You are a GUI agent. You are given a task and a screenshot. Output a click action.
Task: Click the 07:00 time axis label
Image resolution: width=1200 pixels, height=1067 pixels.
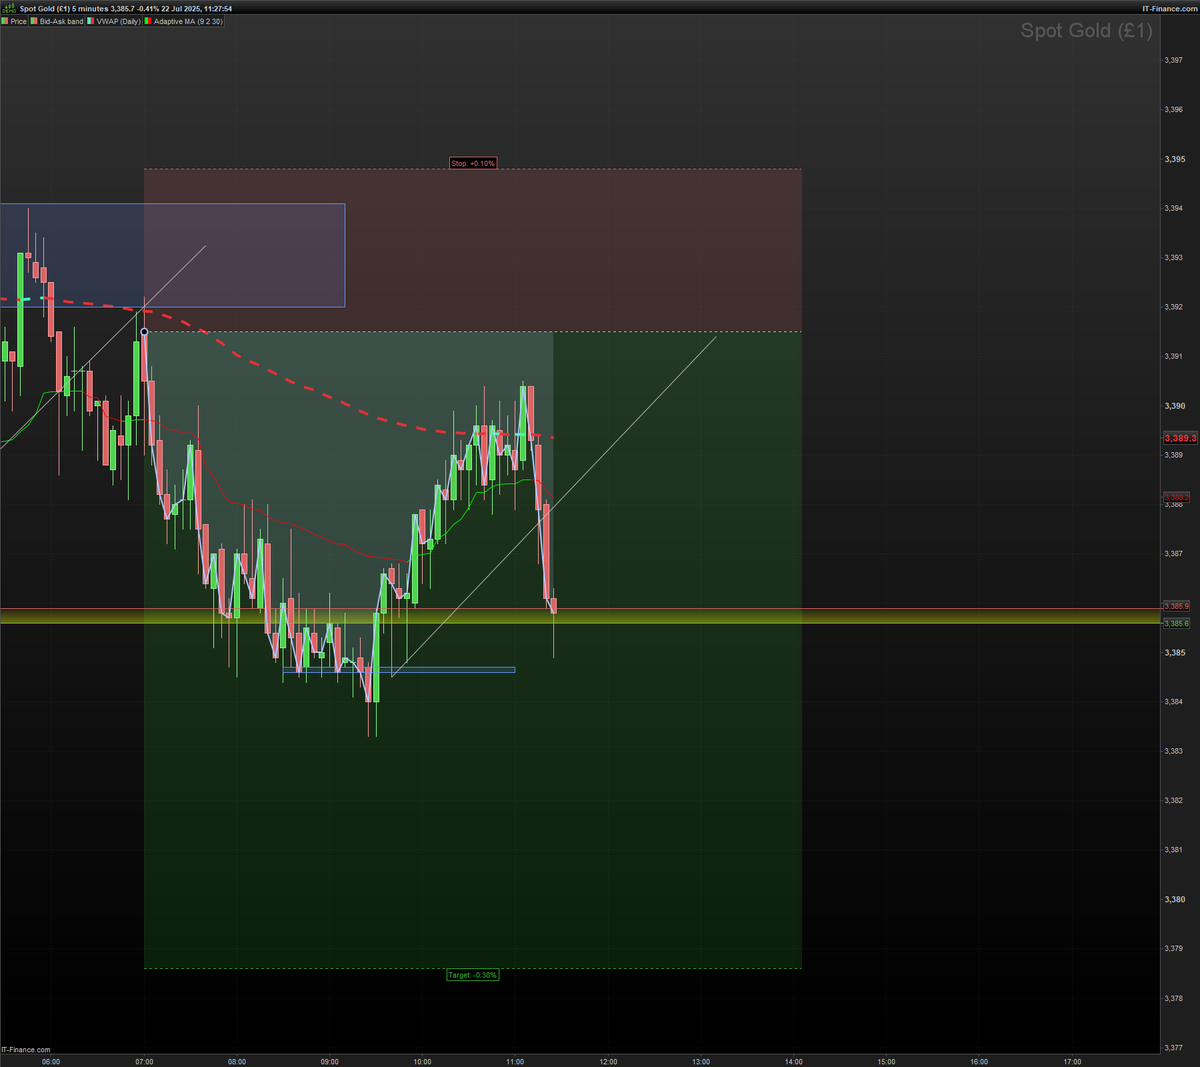point(144,1062)
